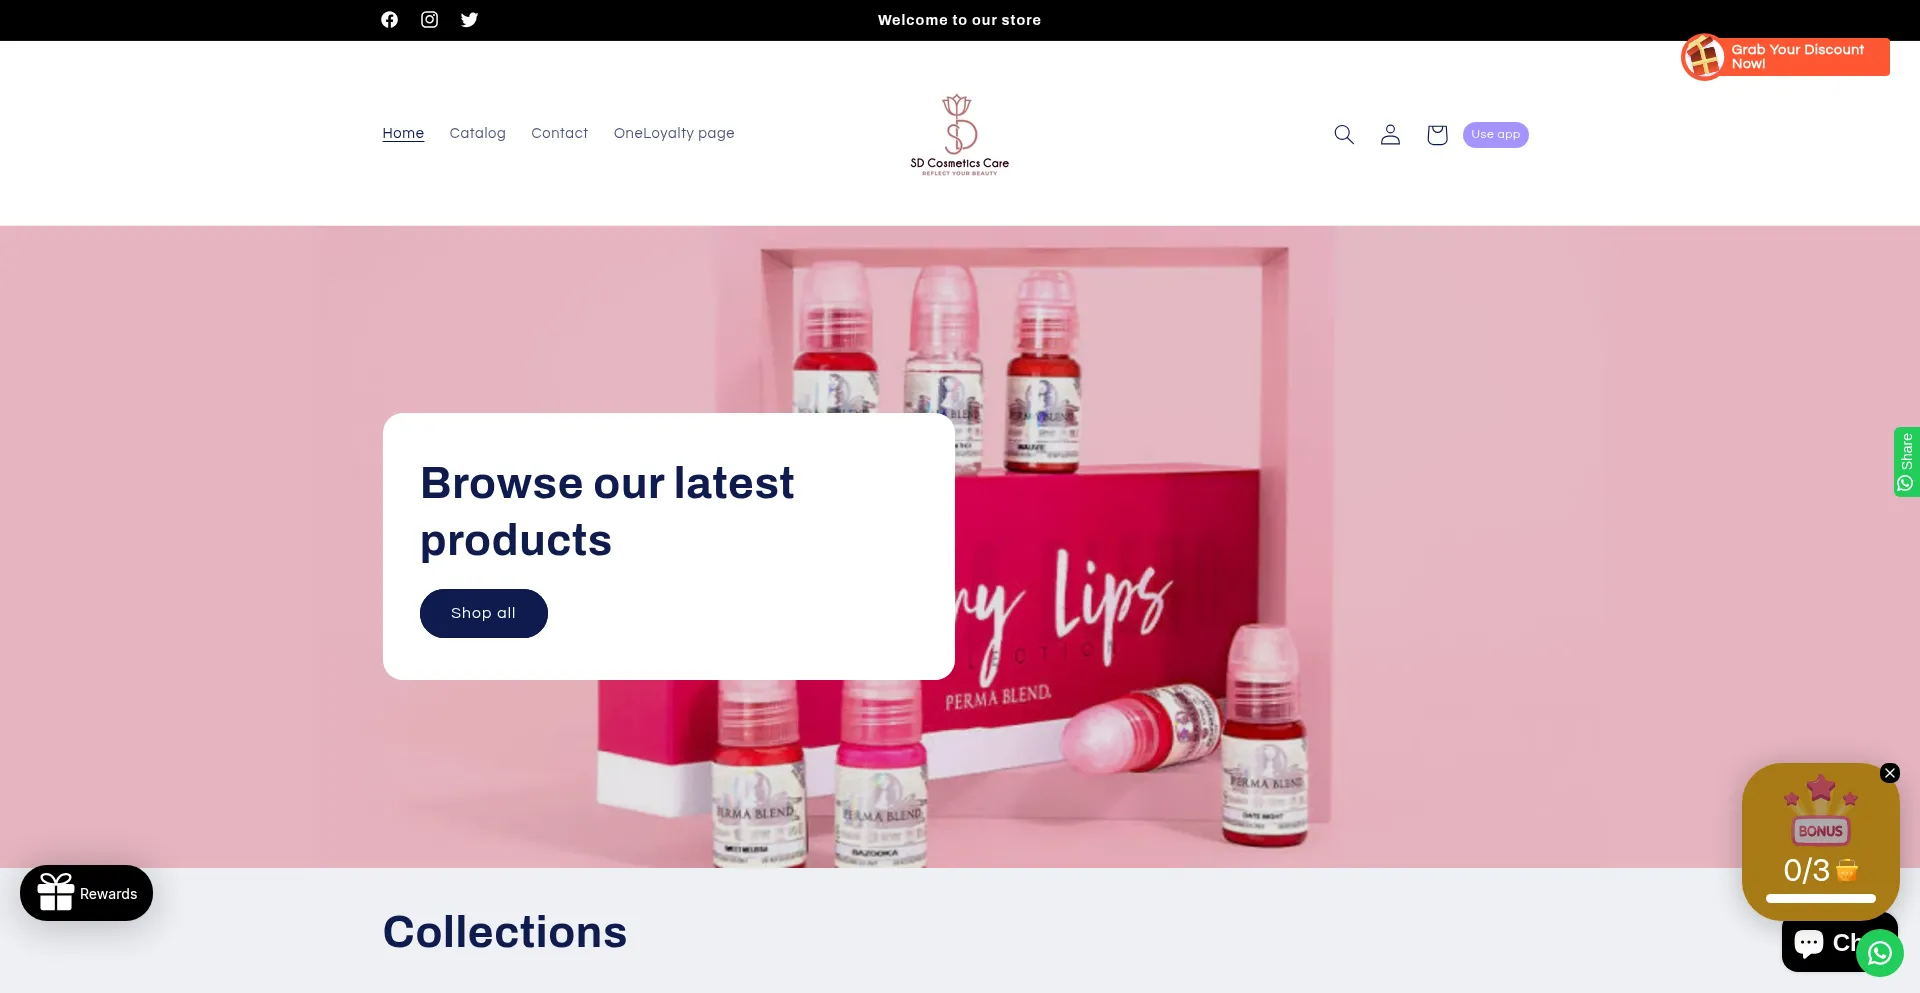Open the Contact menu item
The image size is (1920, 993).
pos(559,133)
